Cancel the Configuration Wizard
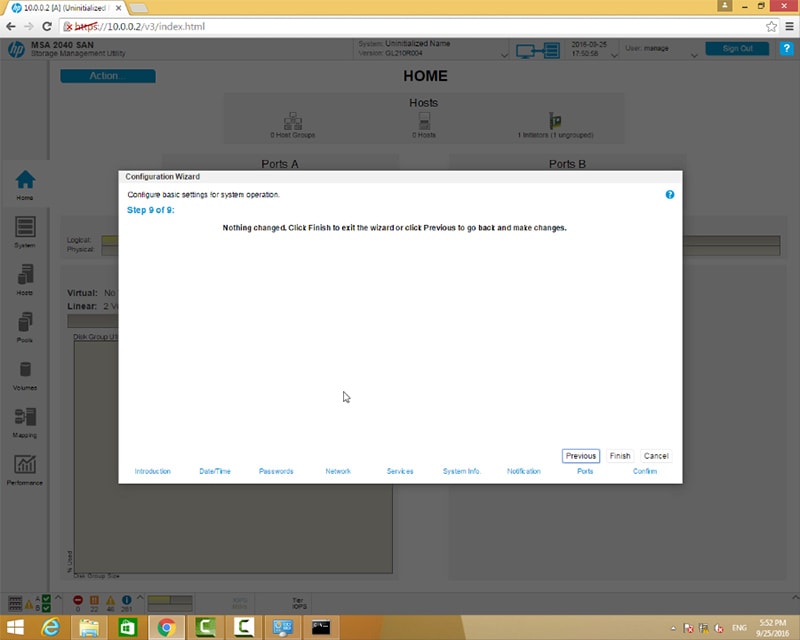Screen dimensions: 800x640 (x=656, y=456)
